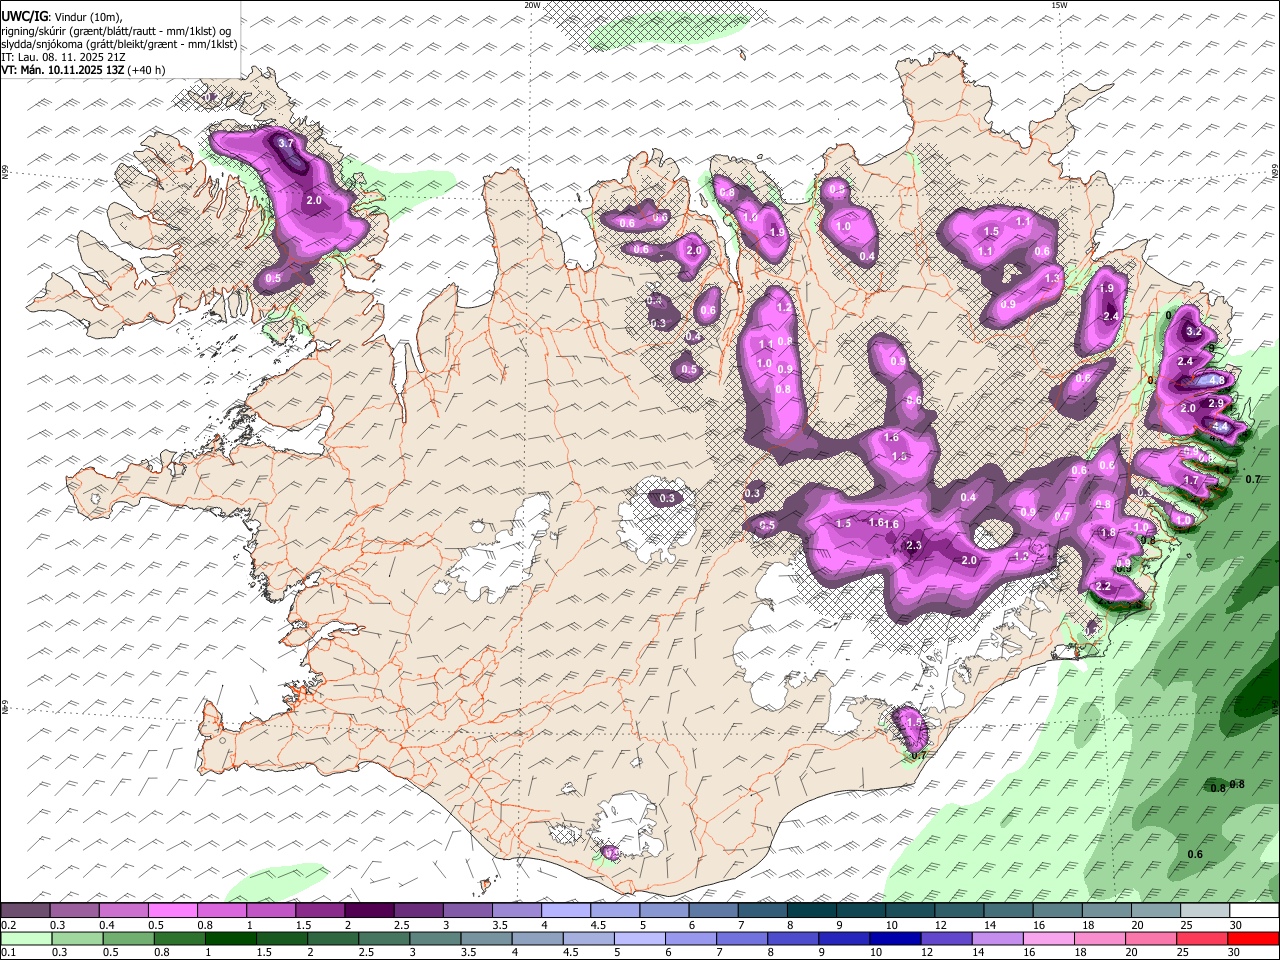The height and width of the screenshot is (960, 1280).
Task: Click the 3.7 snowfall value in the Westfjords
Action: (286, 144)
